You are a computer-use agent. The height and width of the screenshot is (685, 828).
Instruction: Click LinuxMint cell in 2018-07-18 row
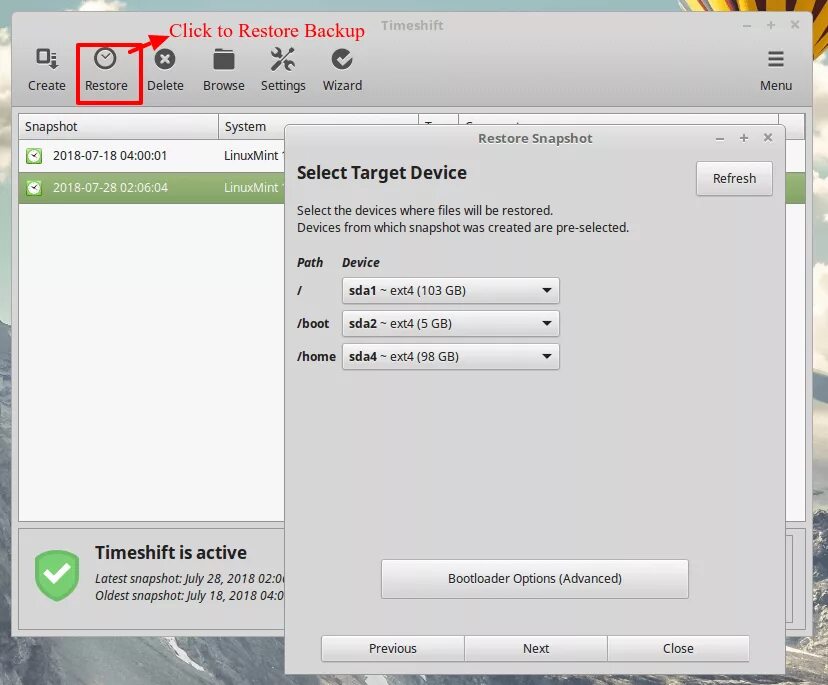pyautogui.click(x=253, y=156)
